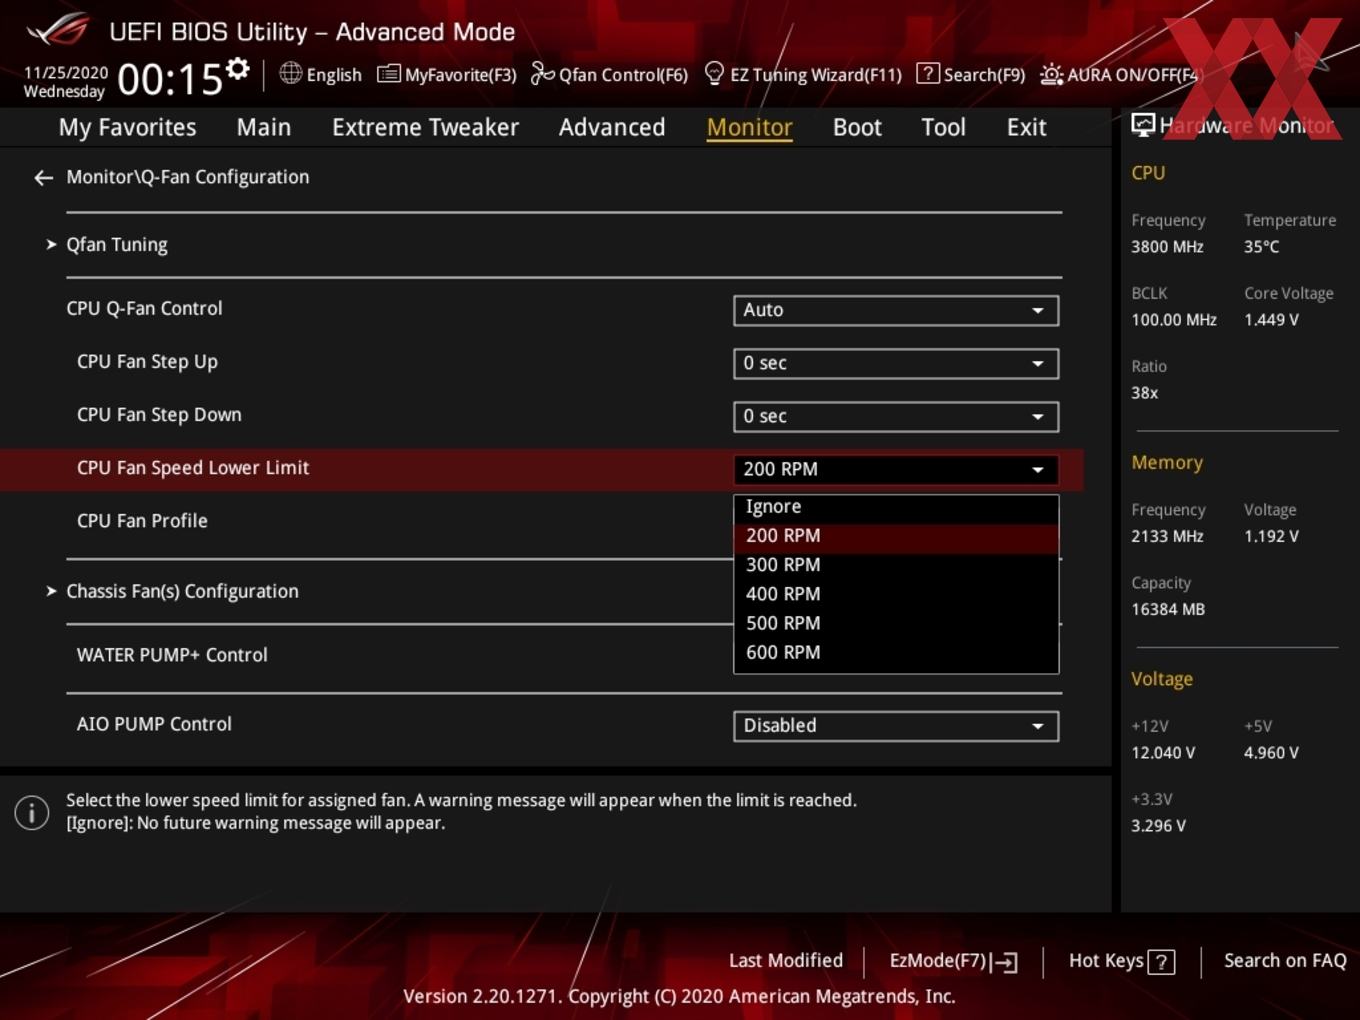
Task: Expand Qfan Tuning submenu
Action: pos(116,245)
